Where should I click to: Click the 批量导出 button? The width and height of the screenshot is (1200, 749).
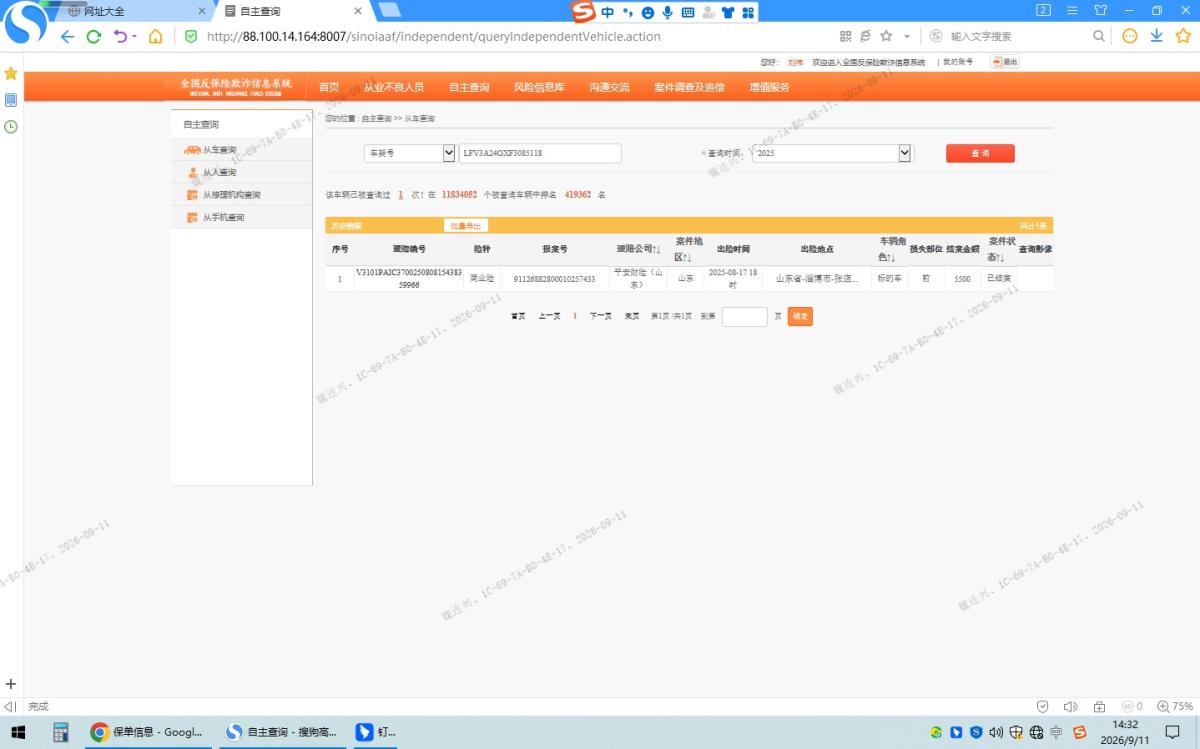(466, 226)
